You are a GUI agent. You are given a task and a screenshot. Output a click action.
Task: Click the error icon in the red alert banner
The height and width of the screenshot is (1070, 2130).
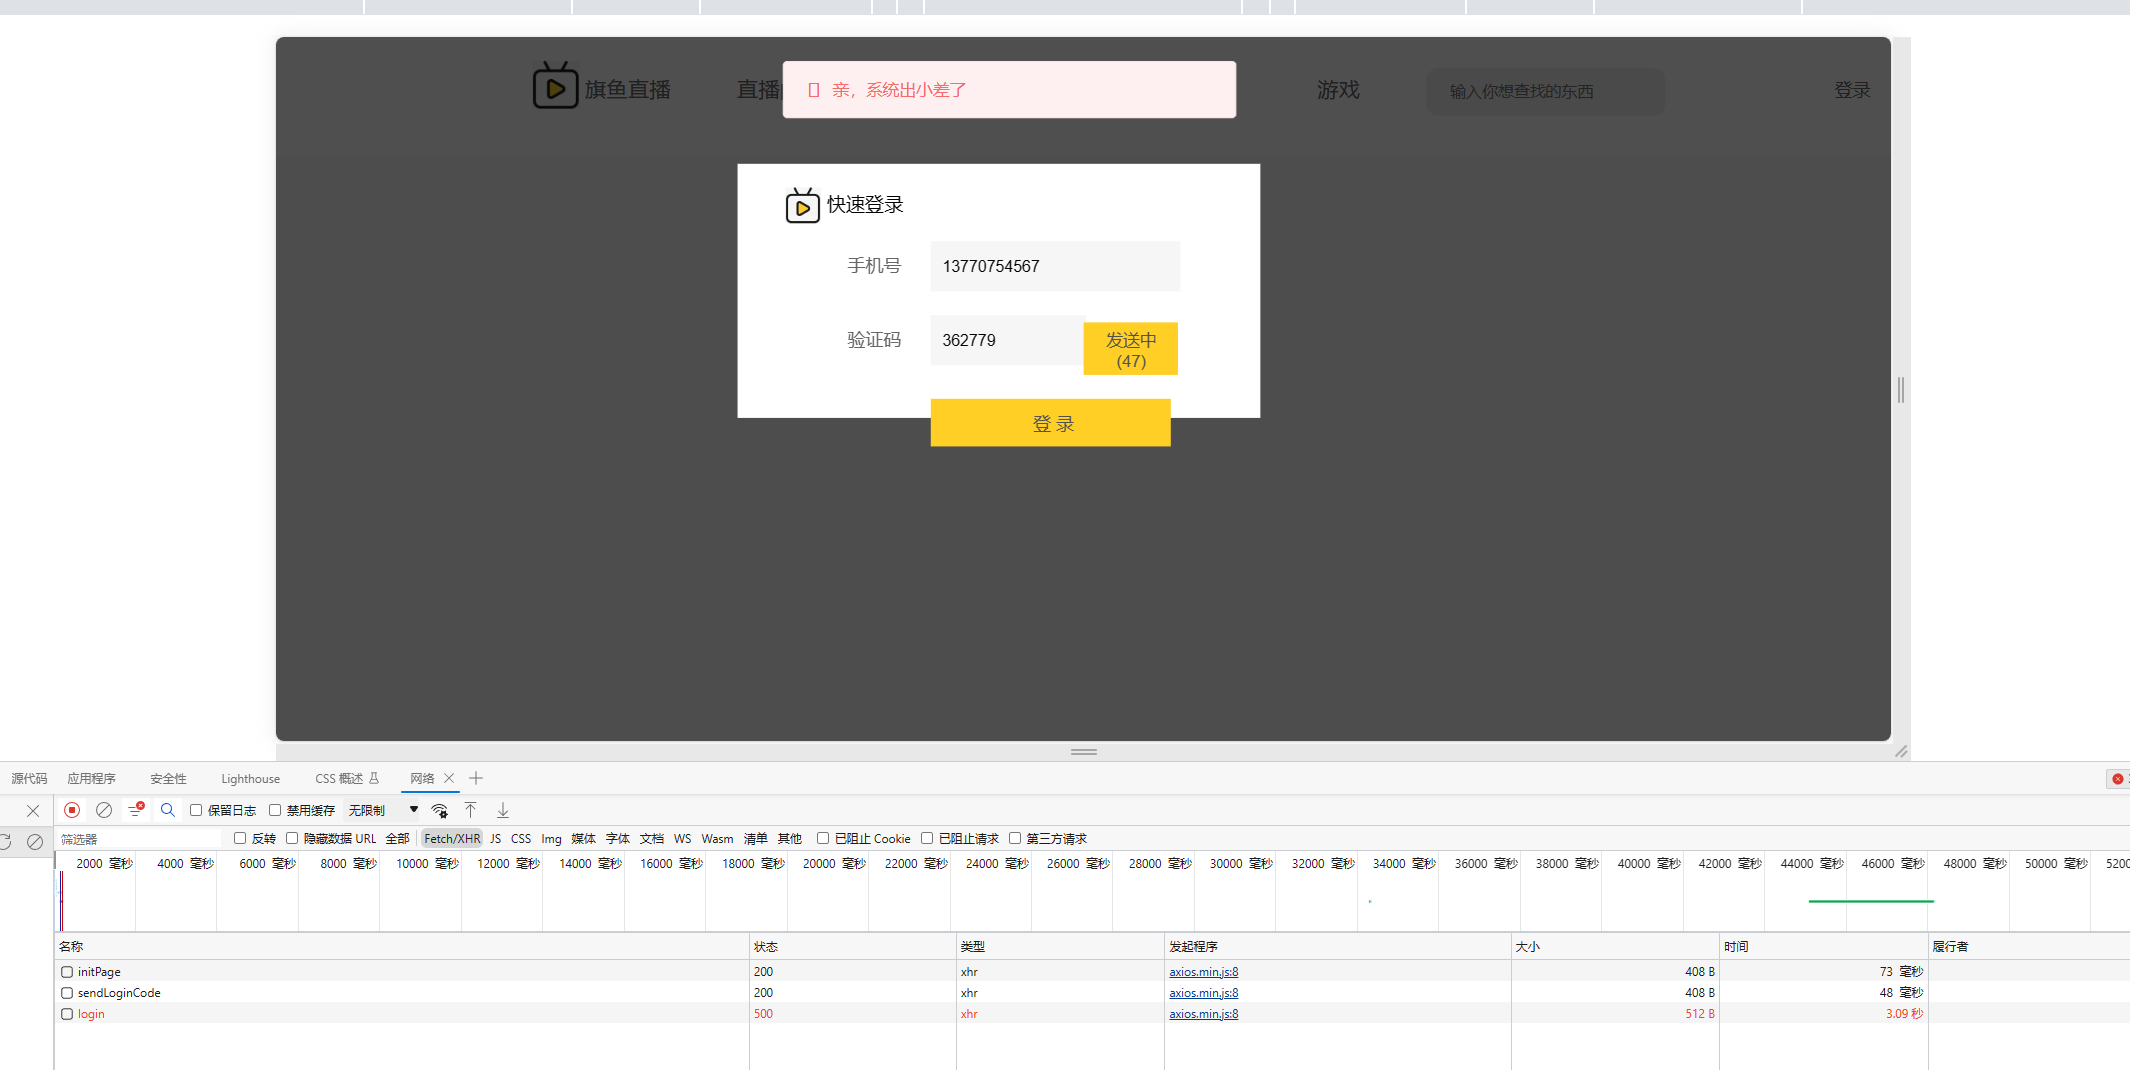pyautogui.click(x=814, y=90)
